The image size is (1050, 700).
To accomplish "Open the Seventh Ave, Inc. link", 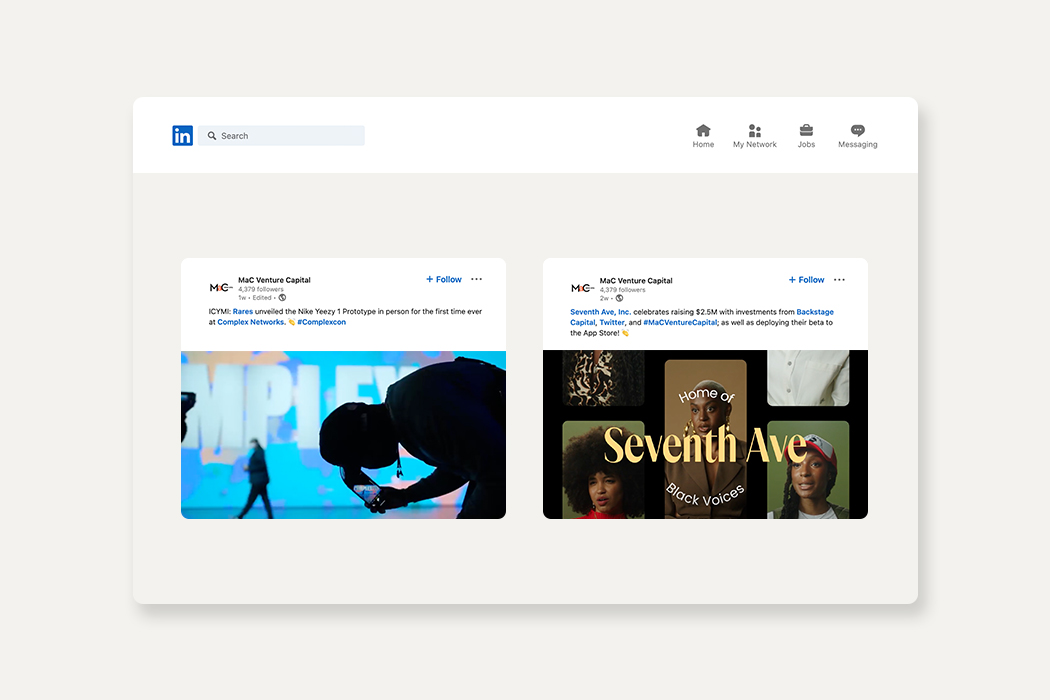I will [601, 312].
